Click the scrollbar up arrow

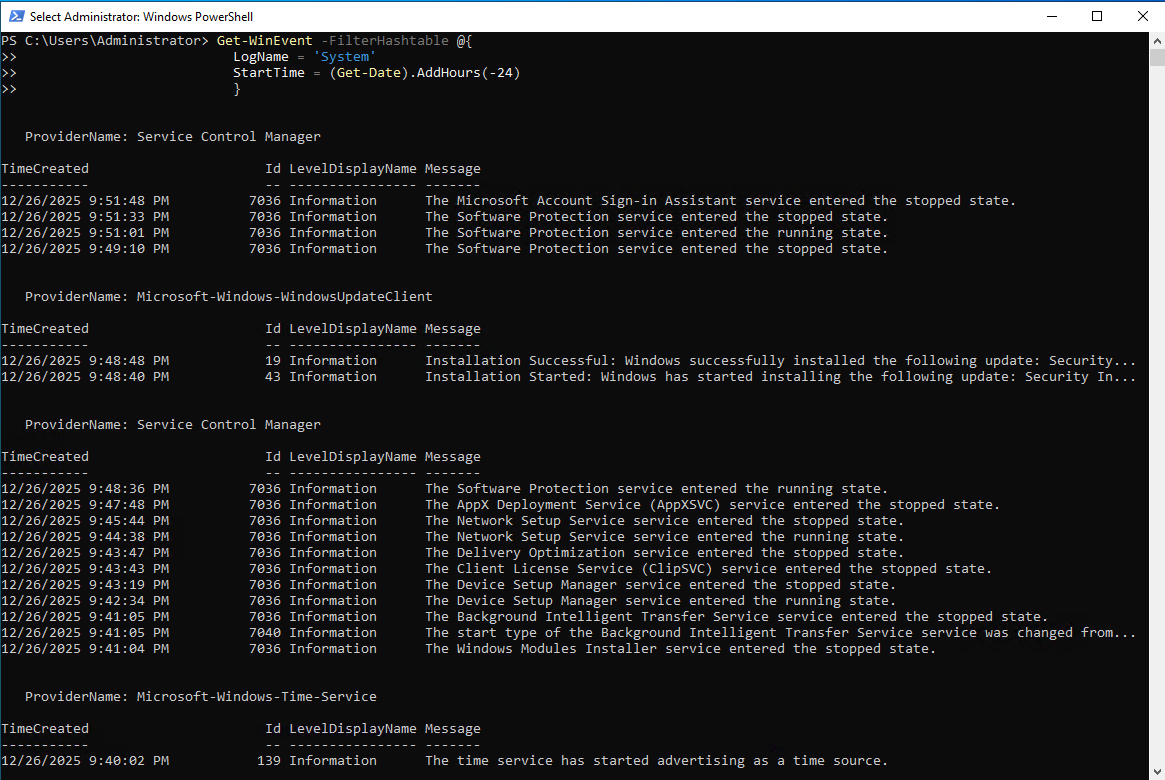(x=1156, y=41)
